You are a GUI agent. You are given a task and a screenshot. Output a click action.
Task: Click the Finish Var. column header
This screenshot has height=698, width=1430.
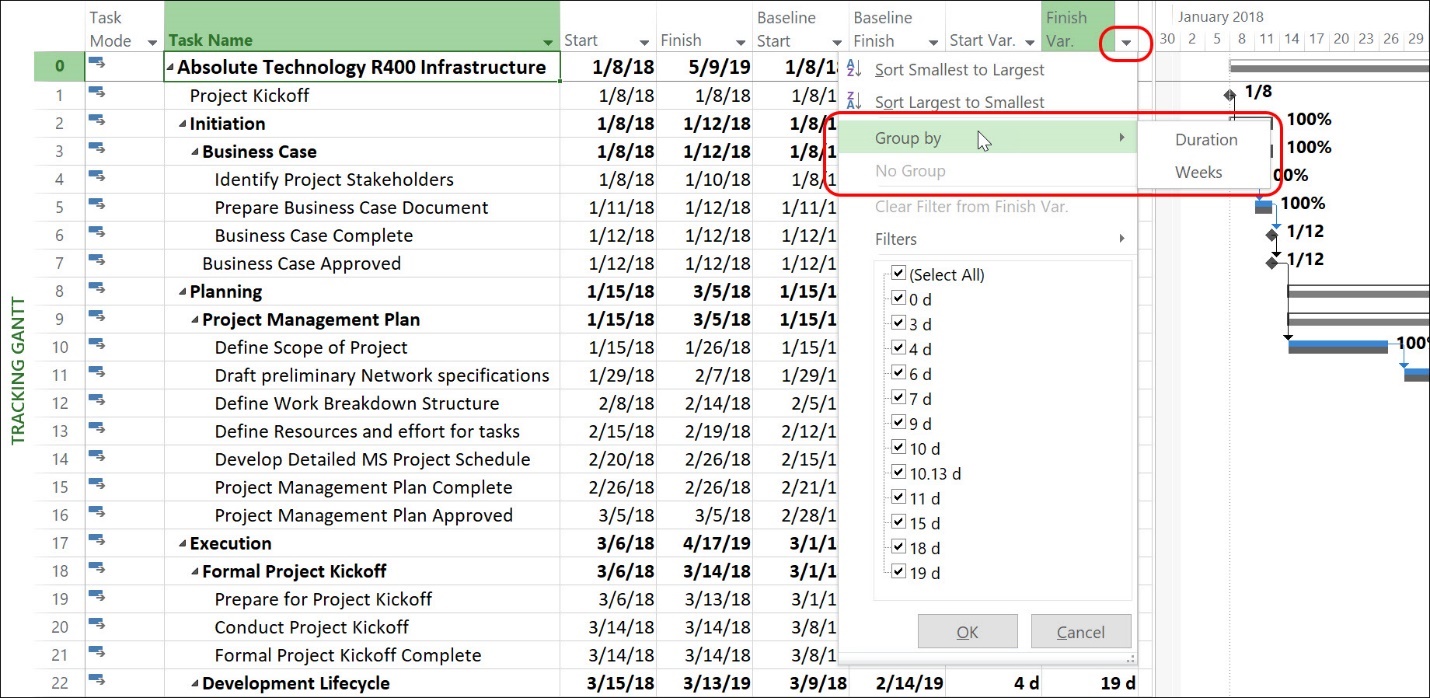(1078, 27)
